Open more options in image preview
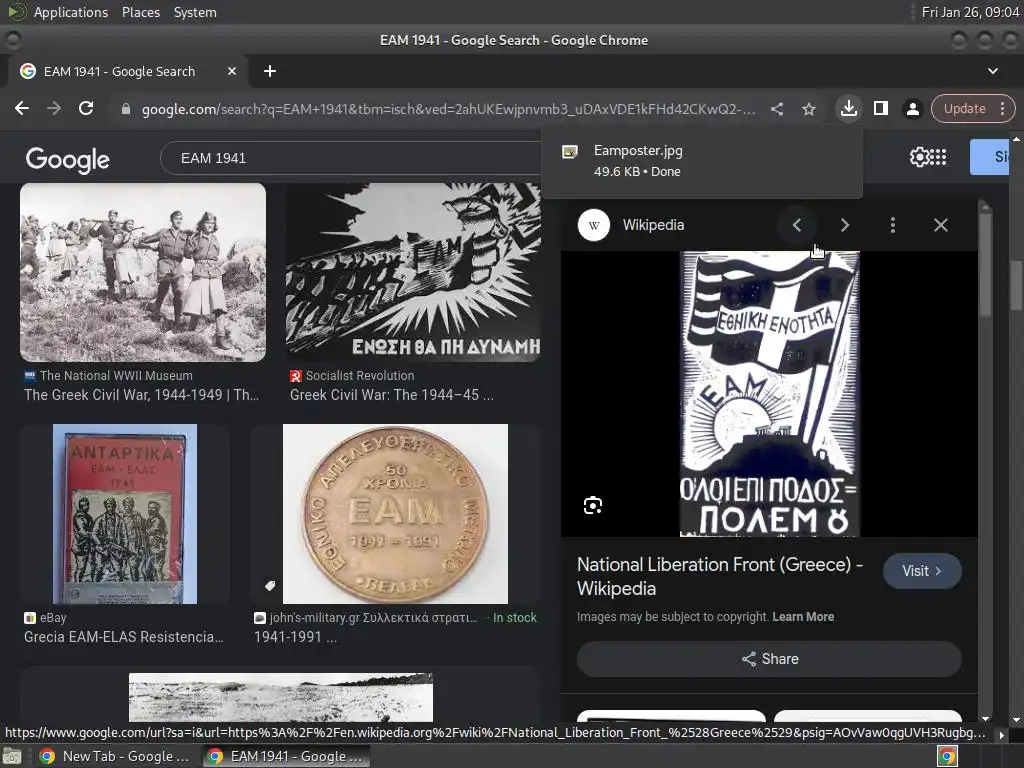Screen dimensions: 1024x768 tap(893, 225)
